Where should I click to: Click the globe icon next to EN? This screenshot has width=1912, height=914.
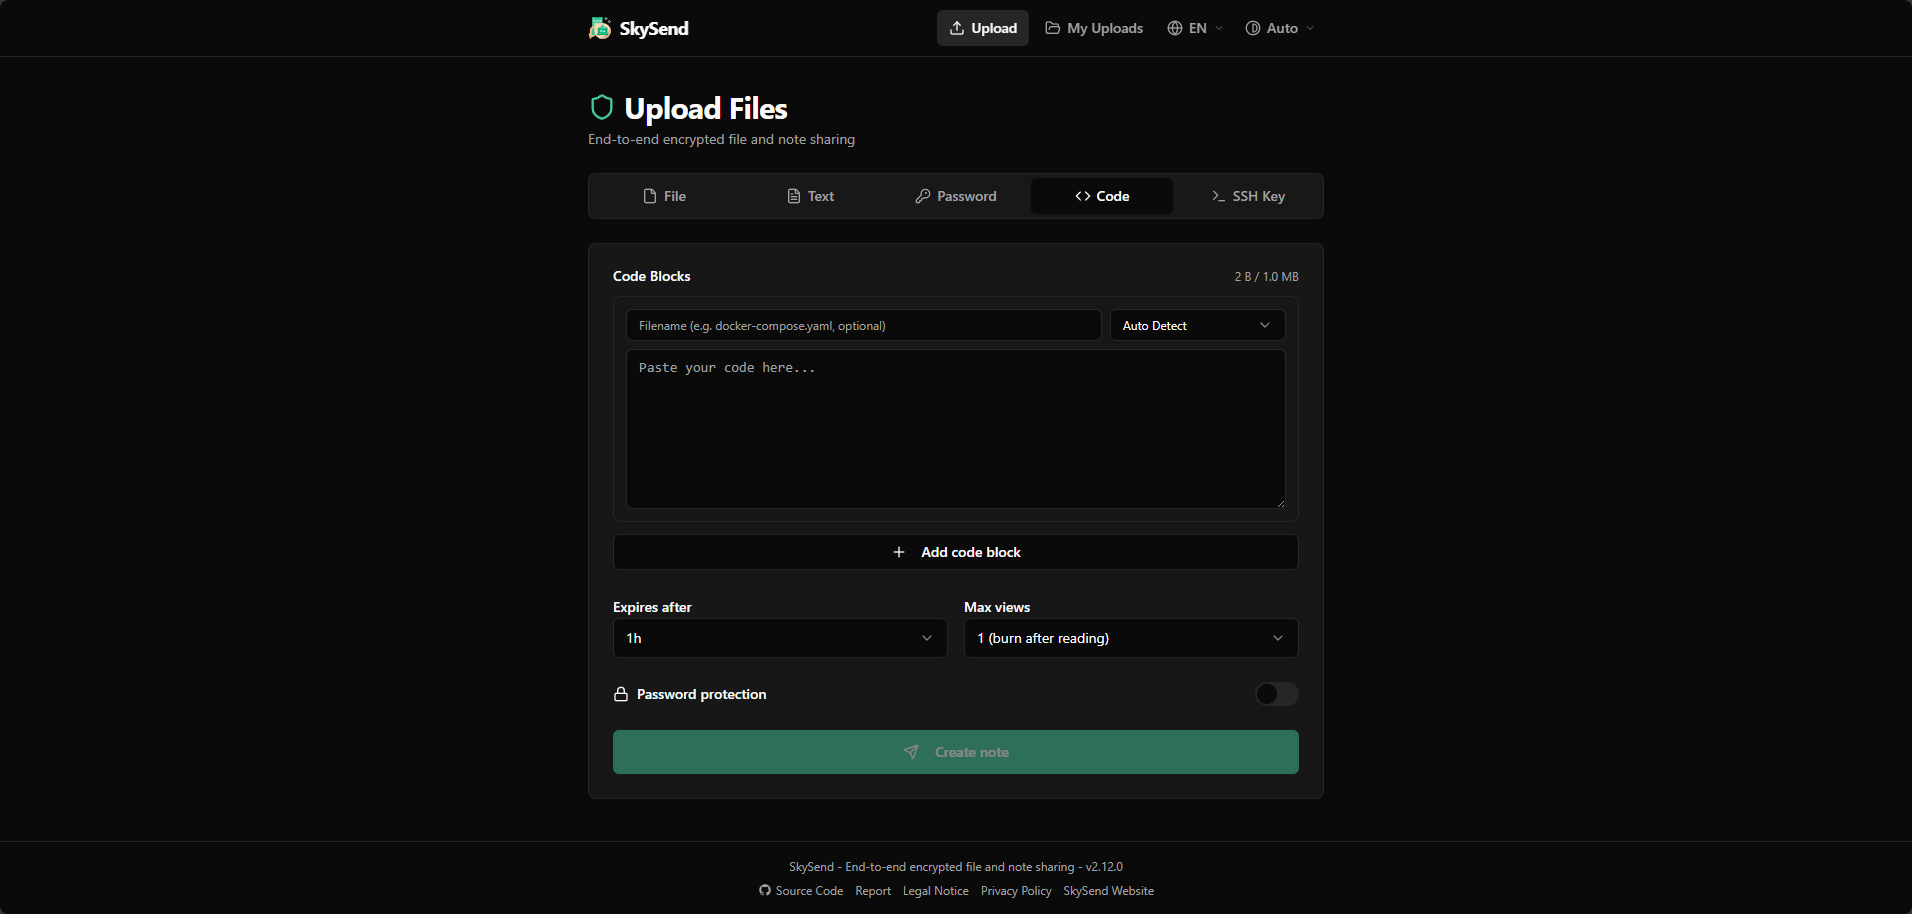click(1175, 28)
